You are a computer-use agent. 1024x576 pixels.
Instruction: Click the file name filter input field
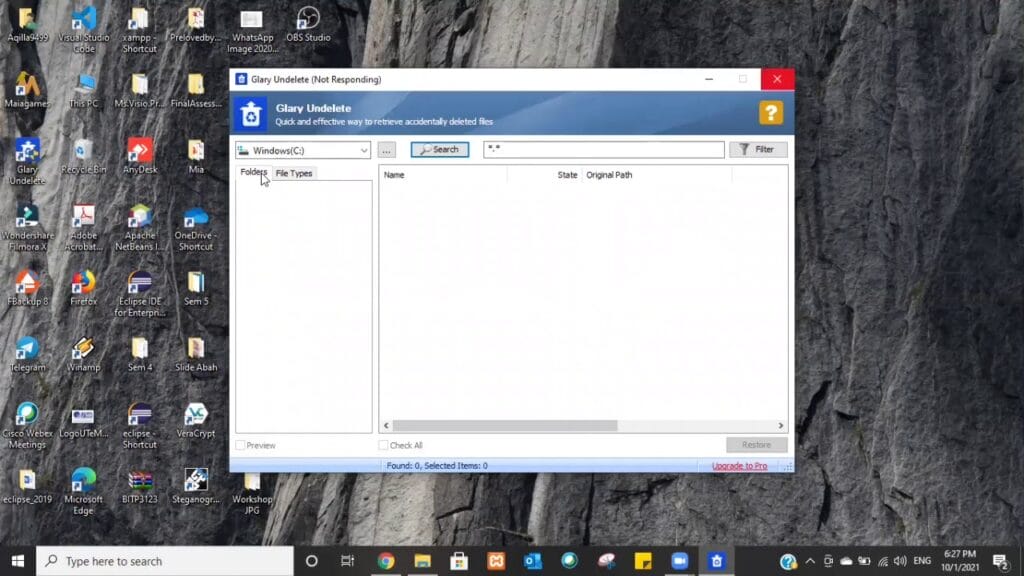[603, 150]
